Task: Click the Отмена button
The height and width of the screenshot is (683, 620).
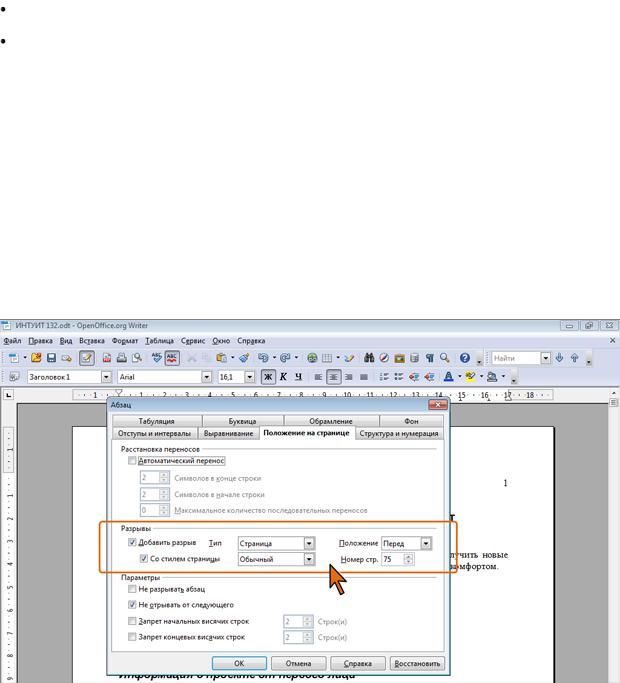Action: coord(298,663)
